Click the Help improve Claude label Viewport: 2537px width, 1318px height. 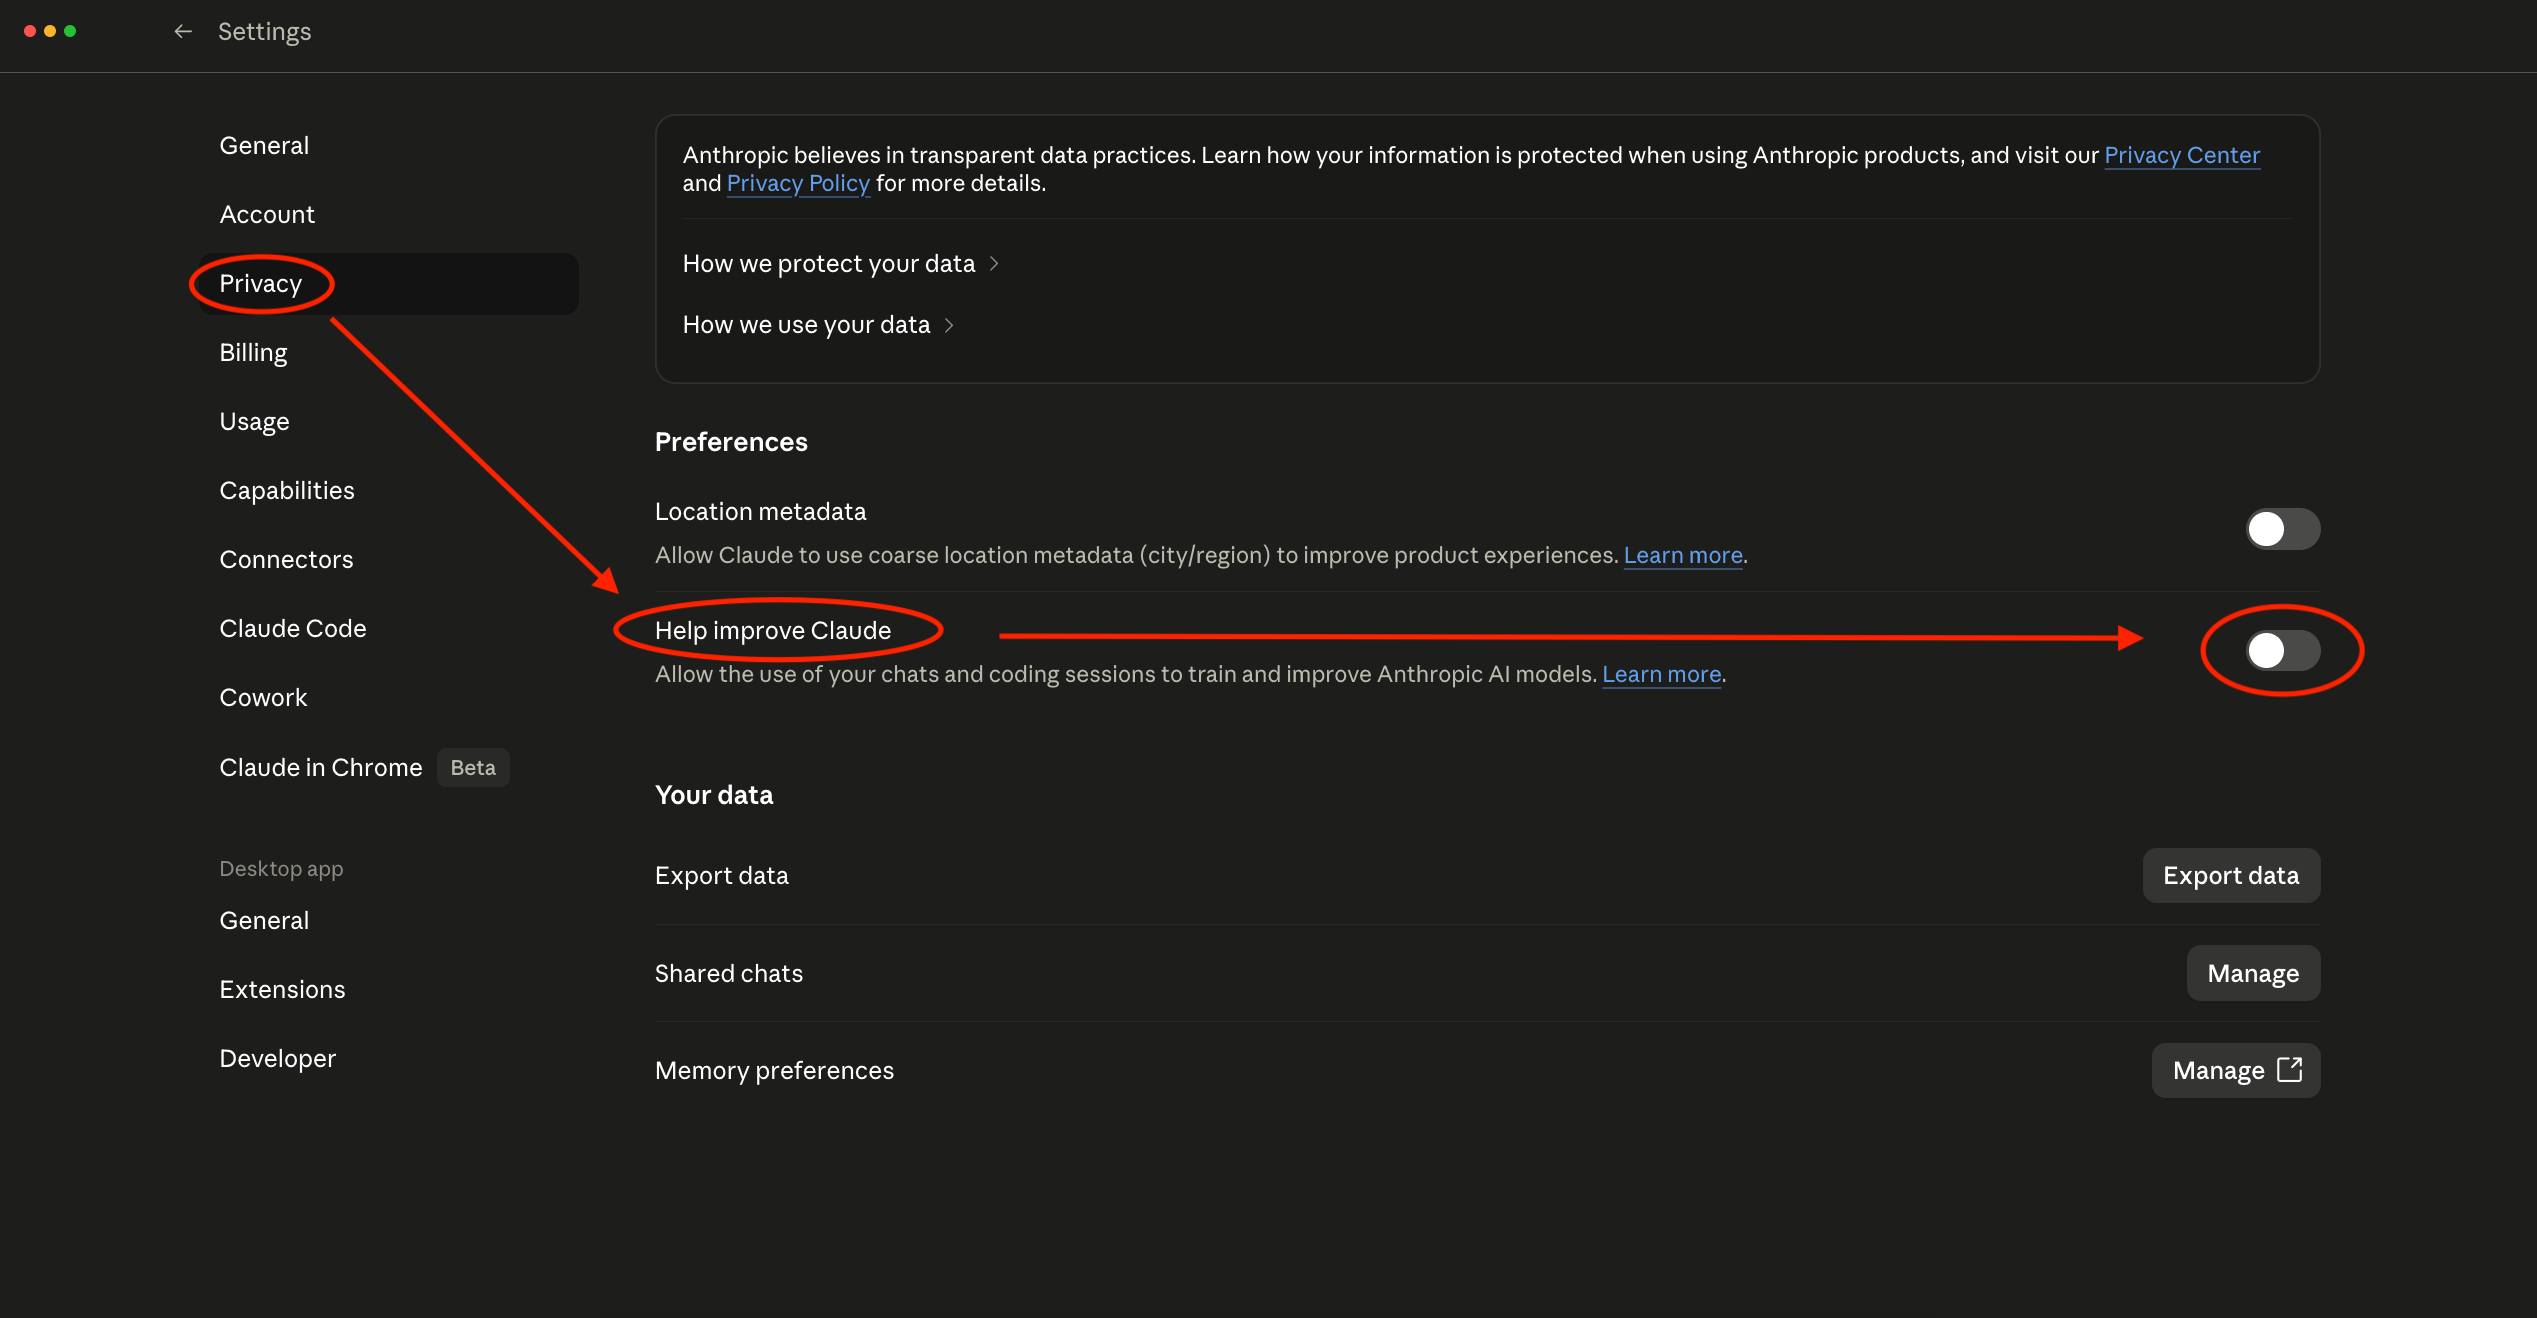773,631
